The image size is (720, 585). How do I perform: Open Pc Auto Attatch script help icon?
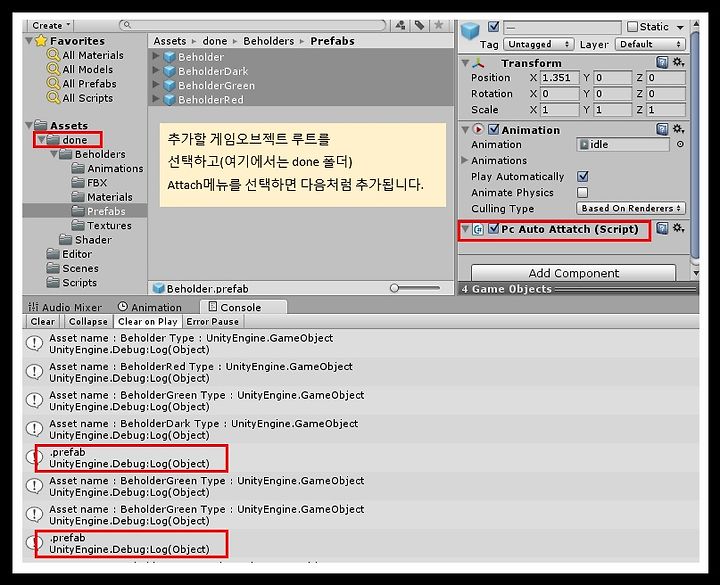(x=662, y=228)
